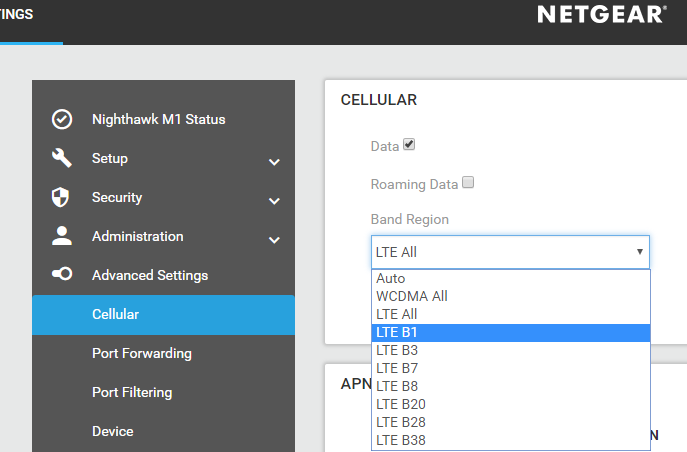The image size is (687, 452).
Task: Click the Nighthawk M1 Status checkmark icon
Action: click(62, 120)
